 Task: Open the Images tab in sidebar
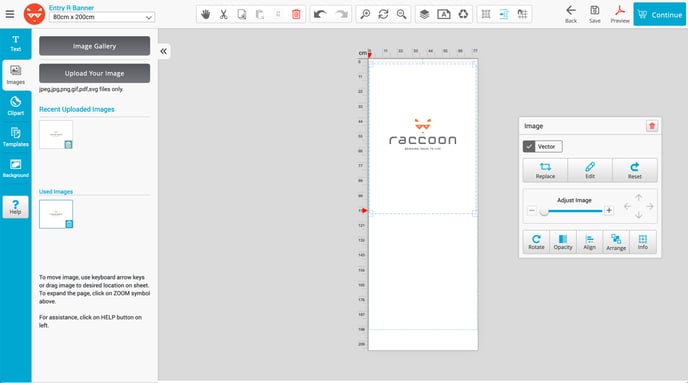15,75
